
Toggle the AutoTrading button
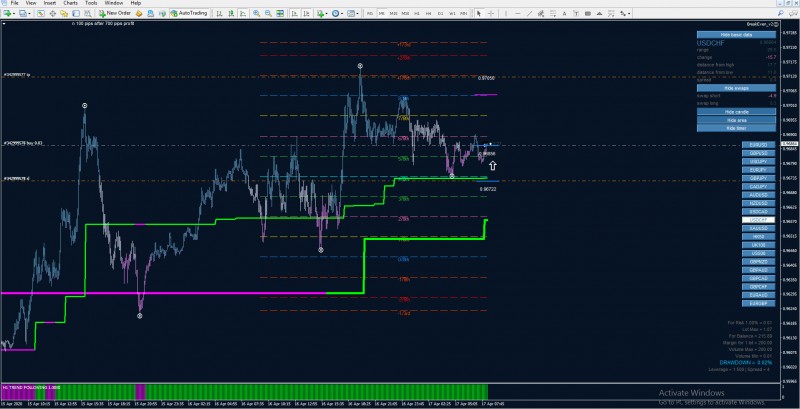click(189, 13)
